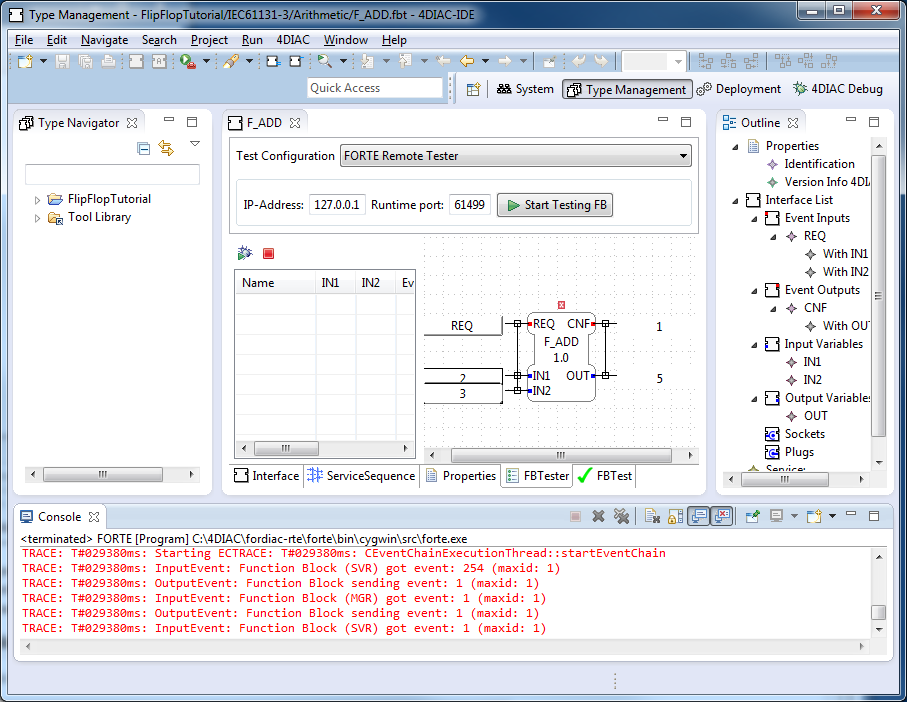Click the Save All toolbar icon
This screenshot has height=702, width=907.
[86, 61]
